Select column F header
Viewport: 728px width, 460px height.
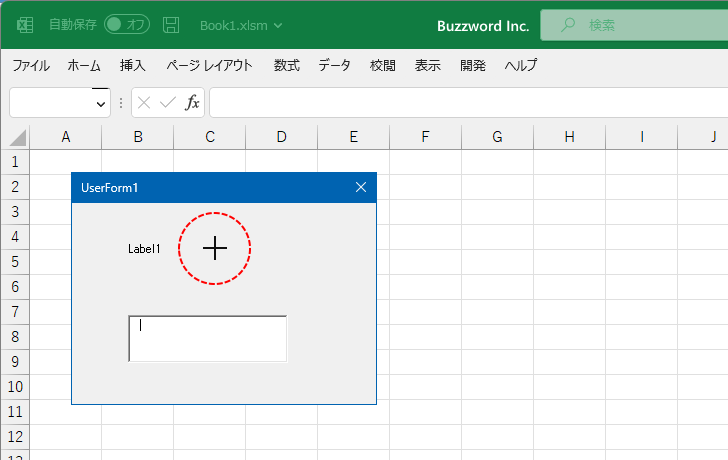(x=426, y=137)
